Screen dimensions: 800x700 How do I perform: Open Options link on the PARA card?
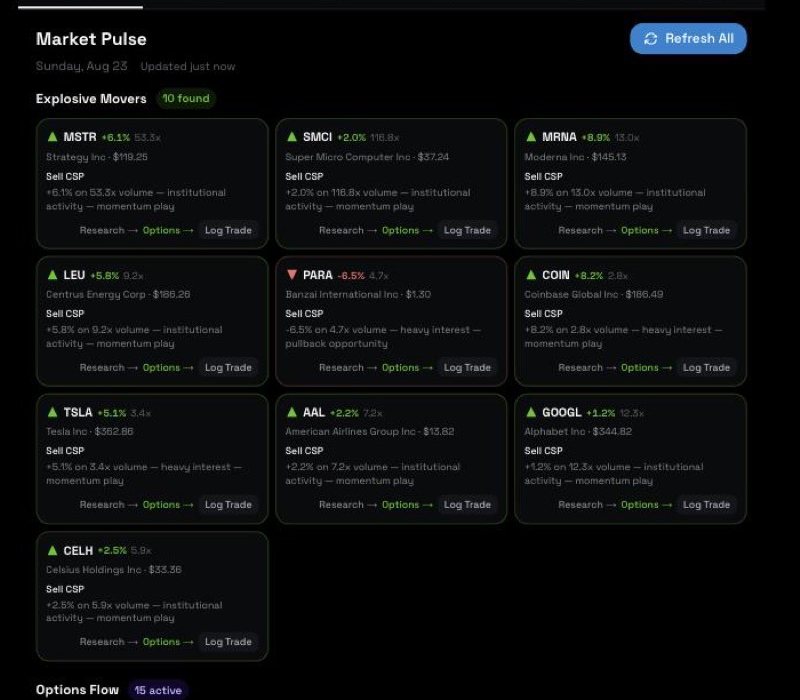tap(407, 367)
